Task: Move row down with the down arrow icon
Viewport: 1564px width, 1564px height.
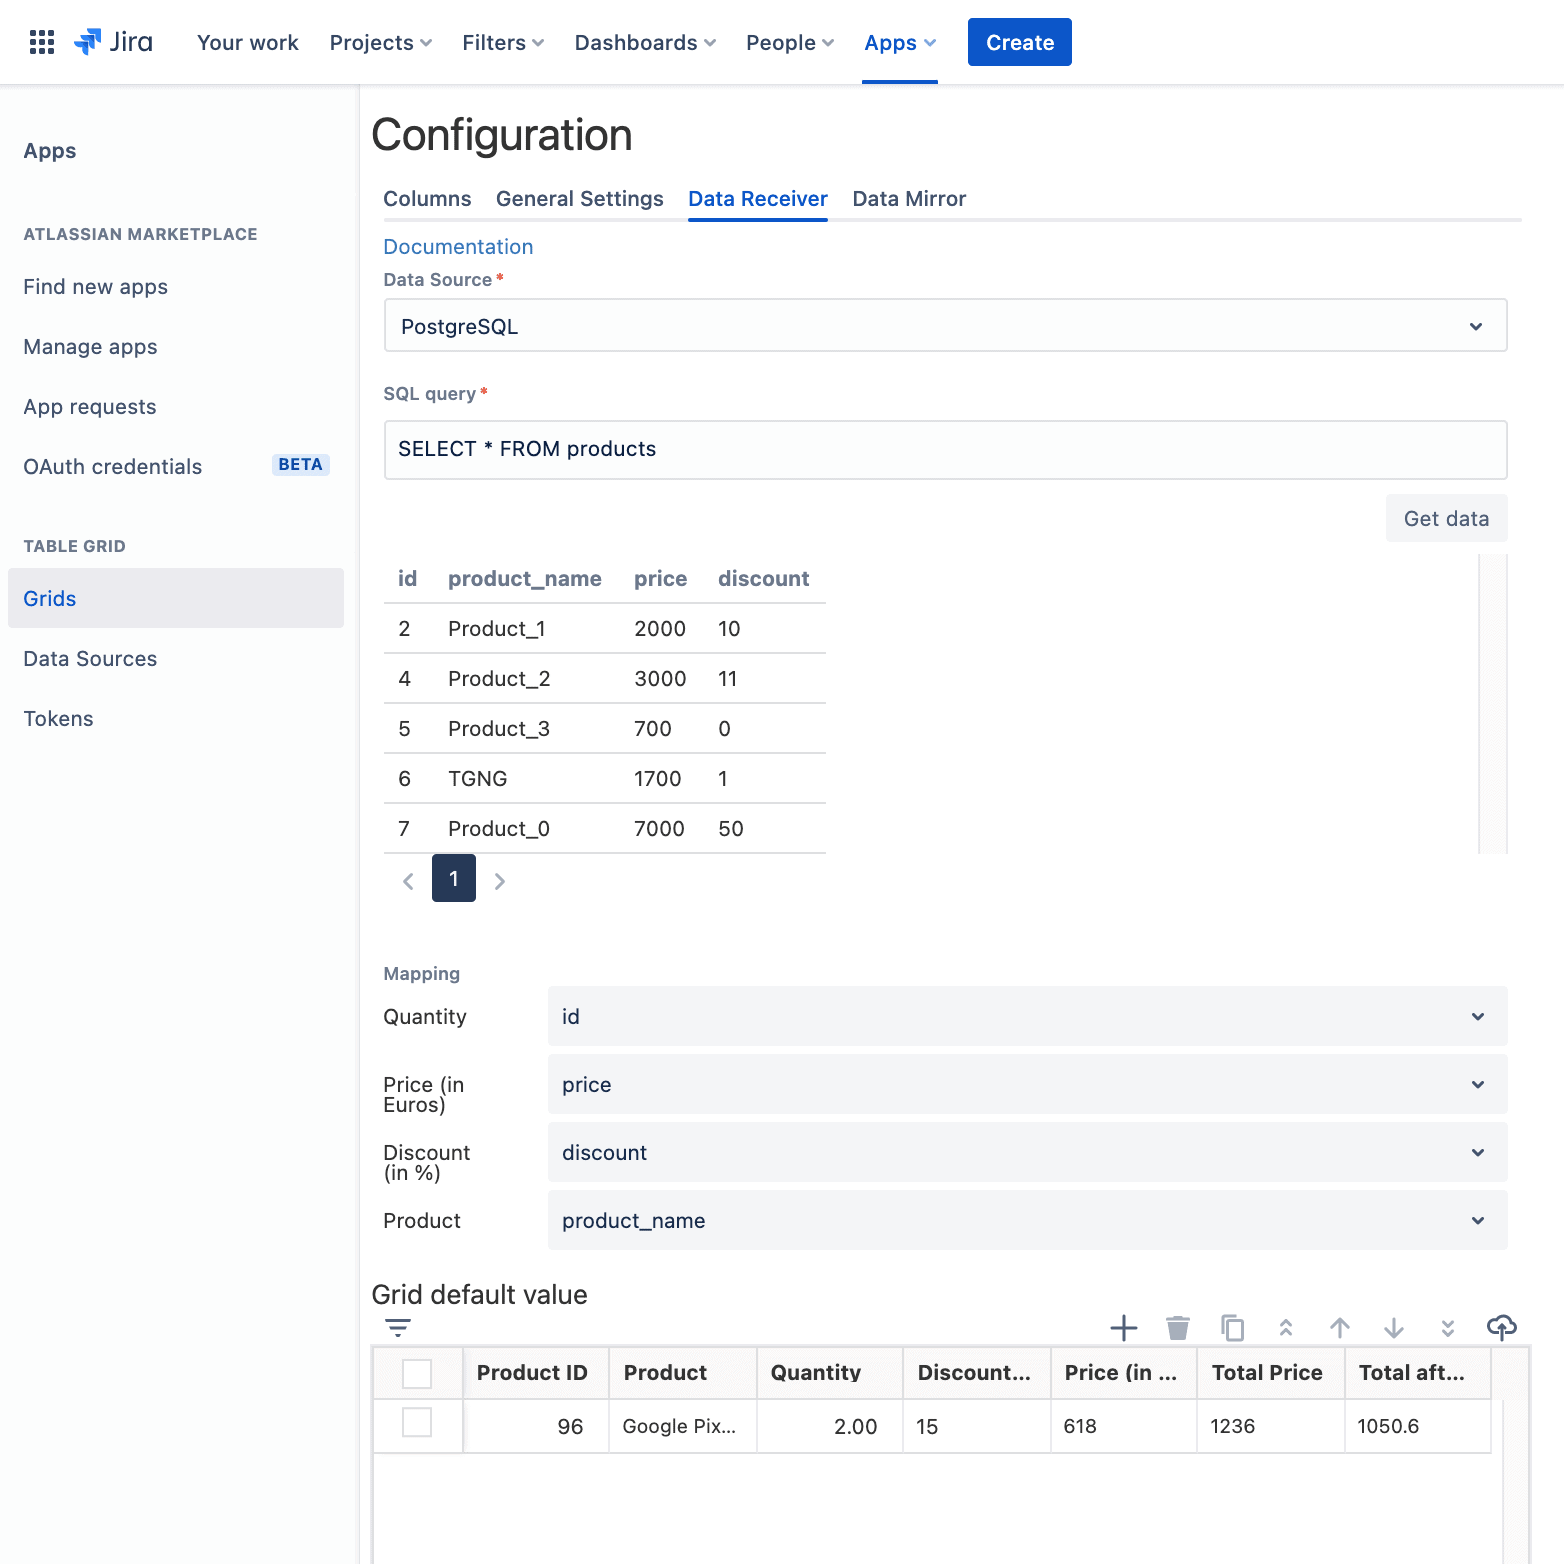Action: pyautogui.click(x=1394, y=1328)
